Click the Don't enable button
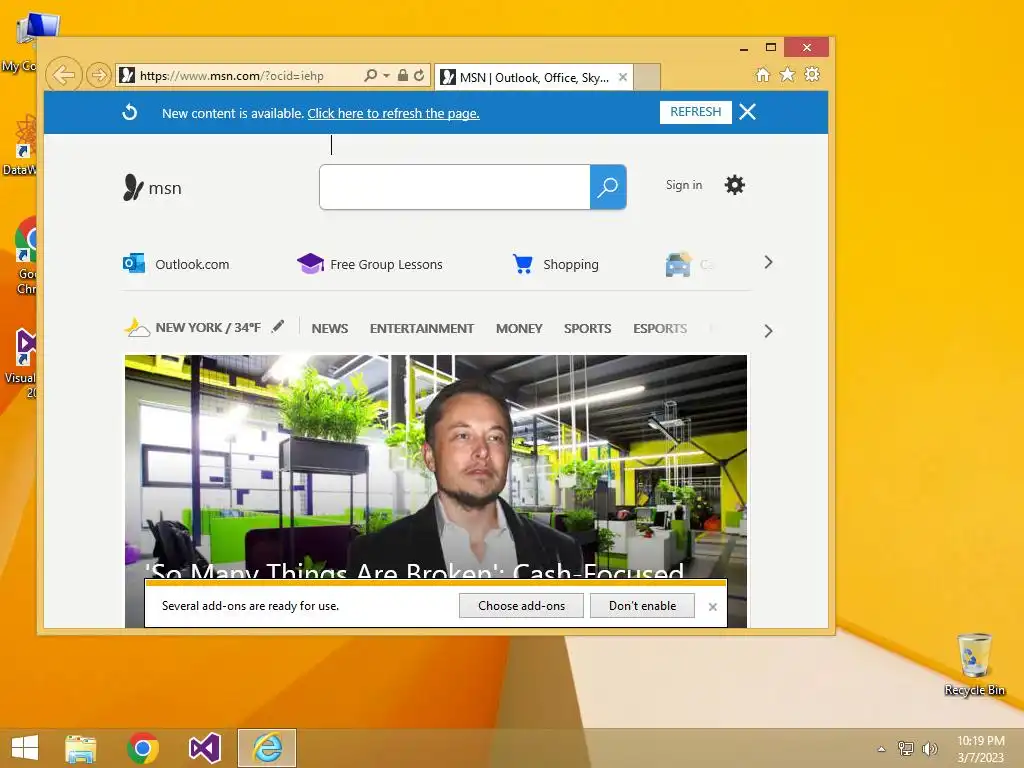This screenshot has height=768, width=1024. pyautogui.click(x=643, y=605)
